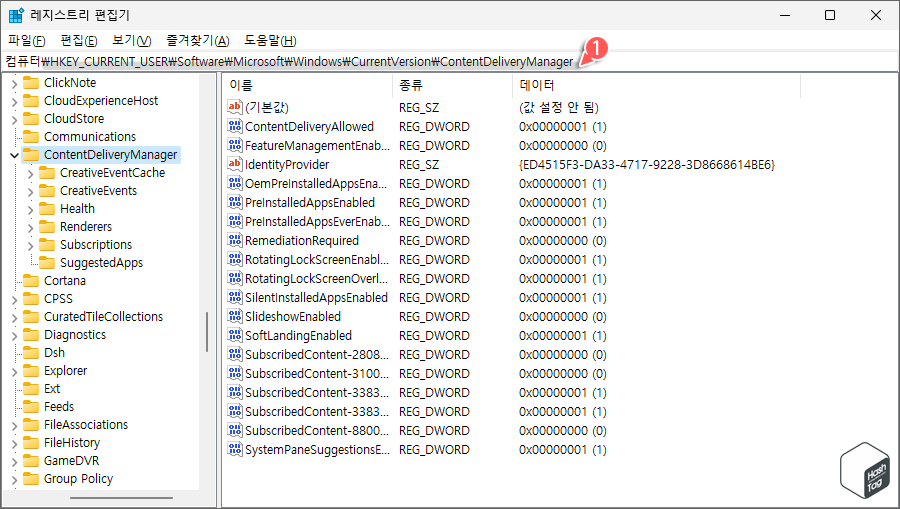This screenshot has height=509, width=900.
Task: Expand the FileAssociations key
Action: coord(14,425)
